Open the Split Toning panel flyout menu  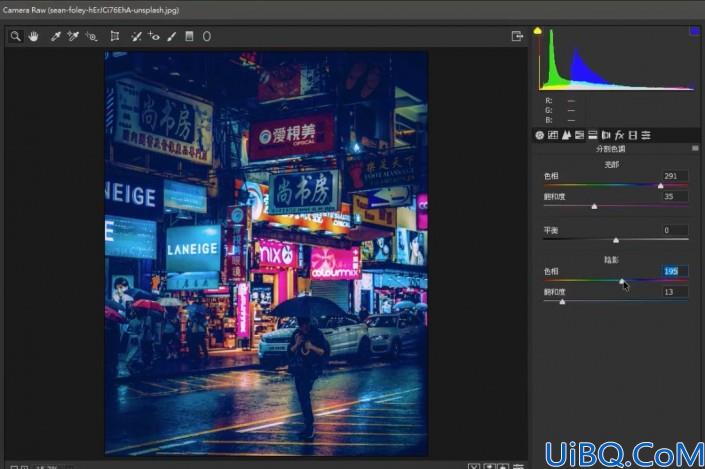tap(695, 148)
